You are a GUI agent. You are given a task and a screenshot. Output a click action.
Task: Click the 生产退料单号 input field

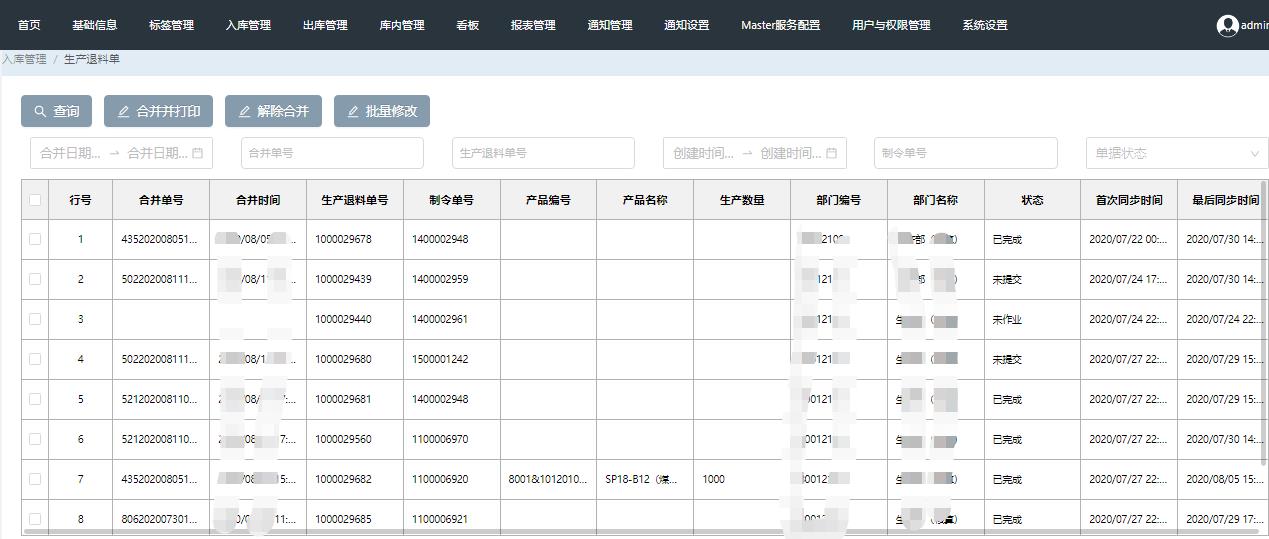point(543,153)
